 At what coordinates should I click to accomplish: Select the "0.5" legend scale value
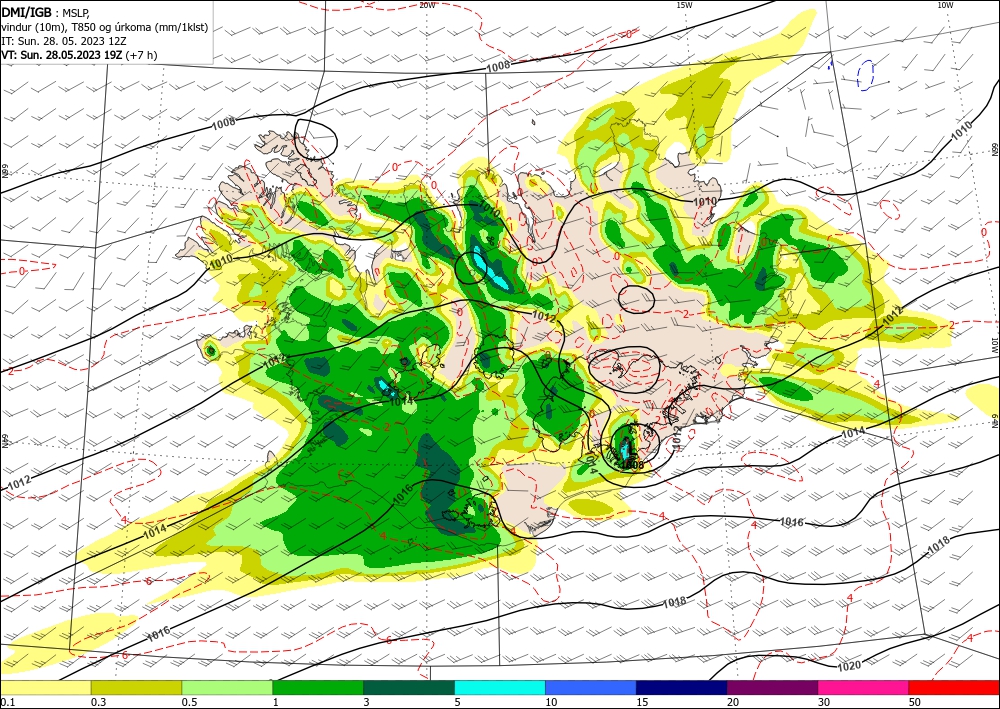[x=189, y=702]
